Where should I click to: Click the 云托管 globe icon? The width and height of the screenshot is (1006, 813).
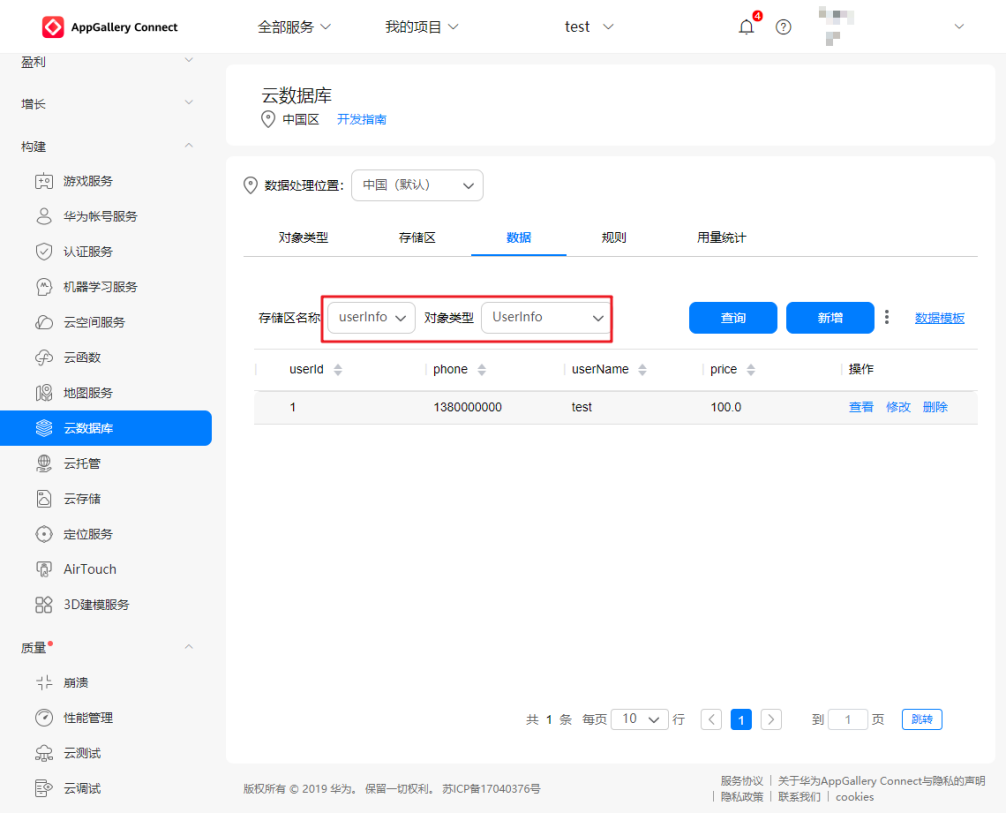pos(44,463)
